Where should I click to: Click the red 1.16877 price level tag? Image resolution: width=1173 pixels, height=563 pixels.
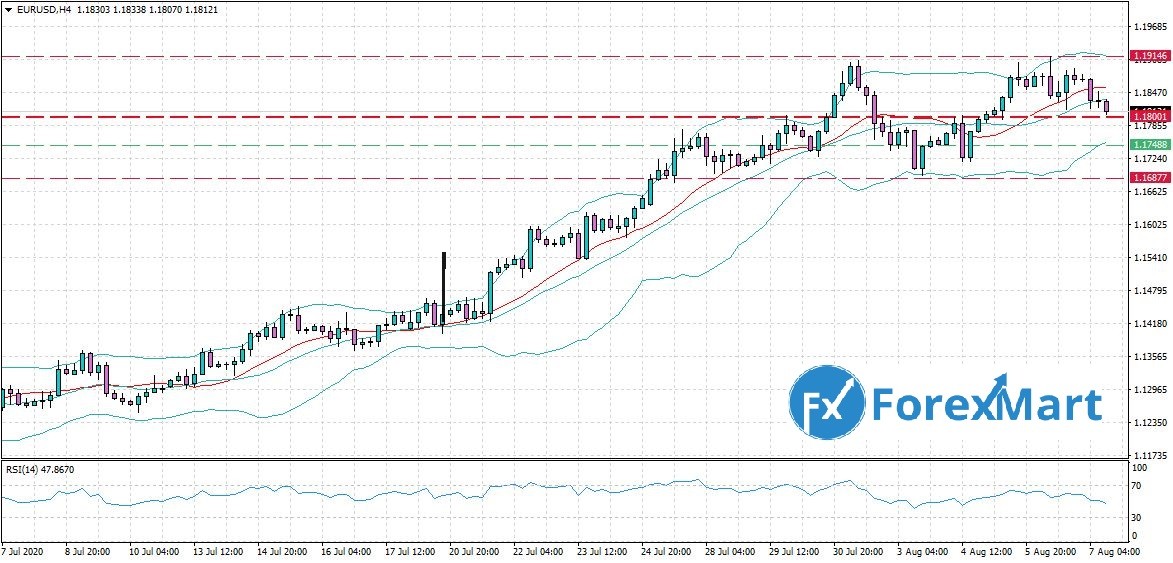1148,177
